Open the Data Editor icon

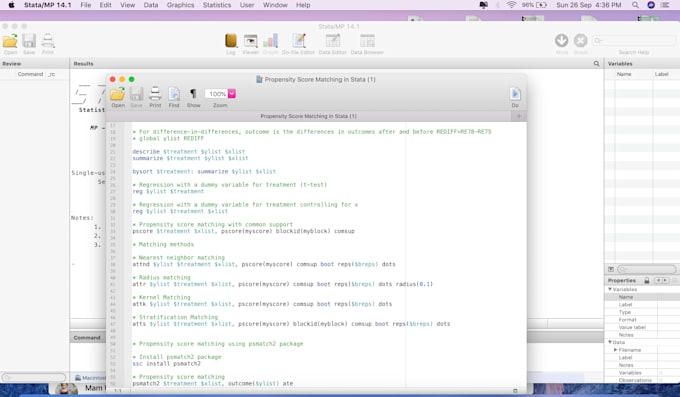333,41
